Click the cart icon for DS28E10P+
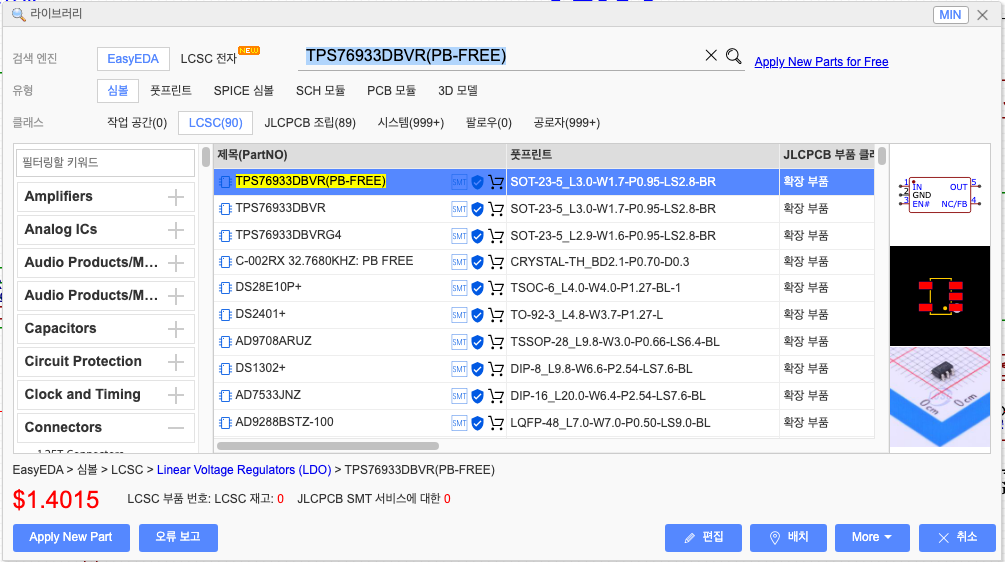The image size is (1005, 562). tap(495, 288)
